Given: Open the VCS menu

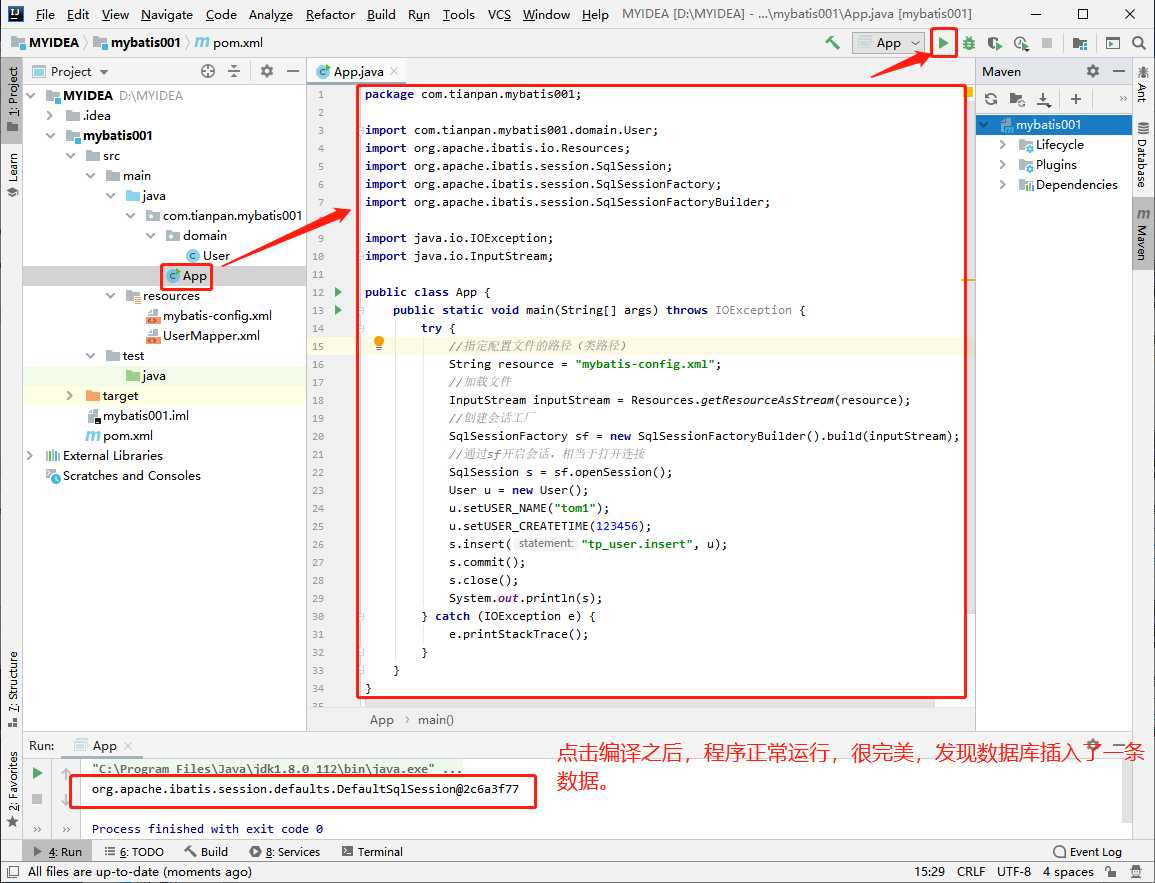Looking at the screenshot, I should pyautogui.click(x=499, y=15).
